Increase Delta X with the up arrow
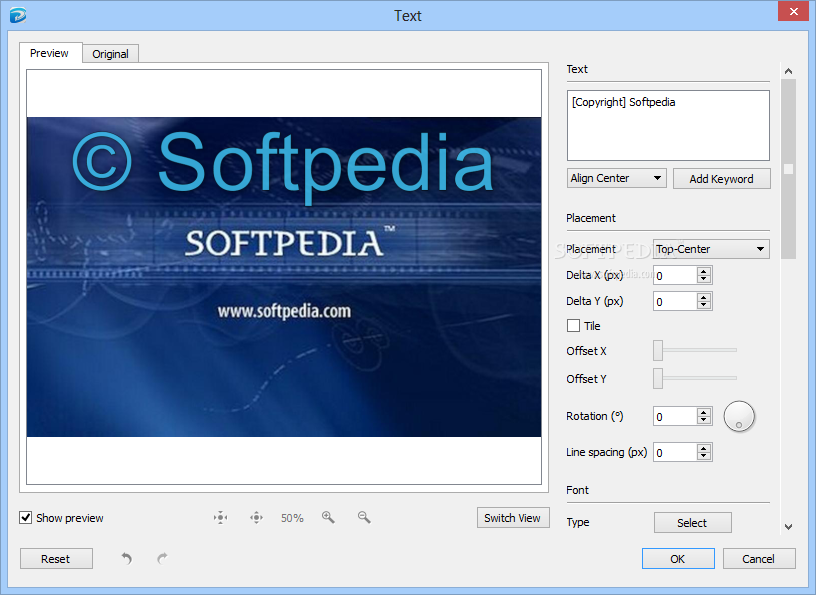The height and width of the screenshot is (595, 816). (704, 271)
